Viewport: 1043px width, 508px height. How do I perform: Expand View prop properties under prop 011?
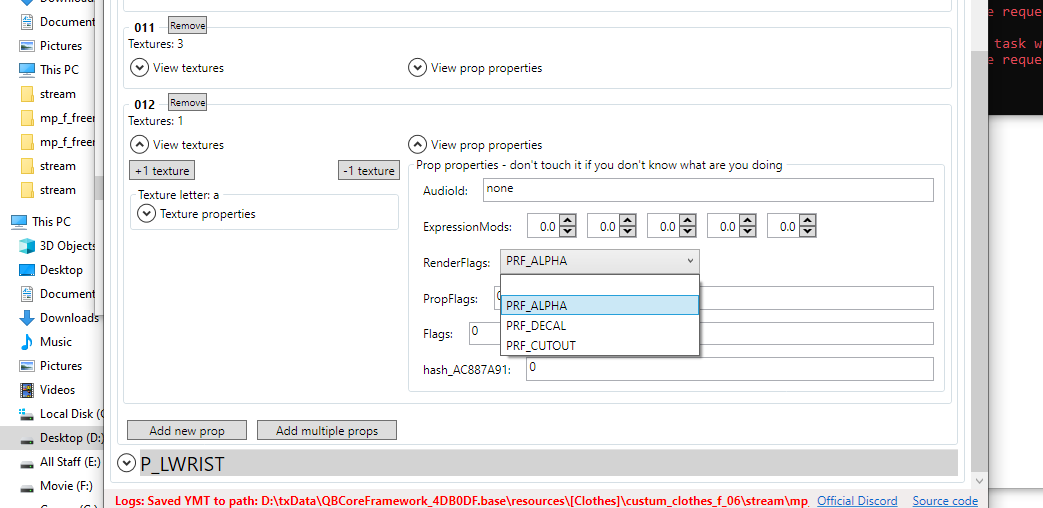(x=418, y=68)
